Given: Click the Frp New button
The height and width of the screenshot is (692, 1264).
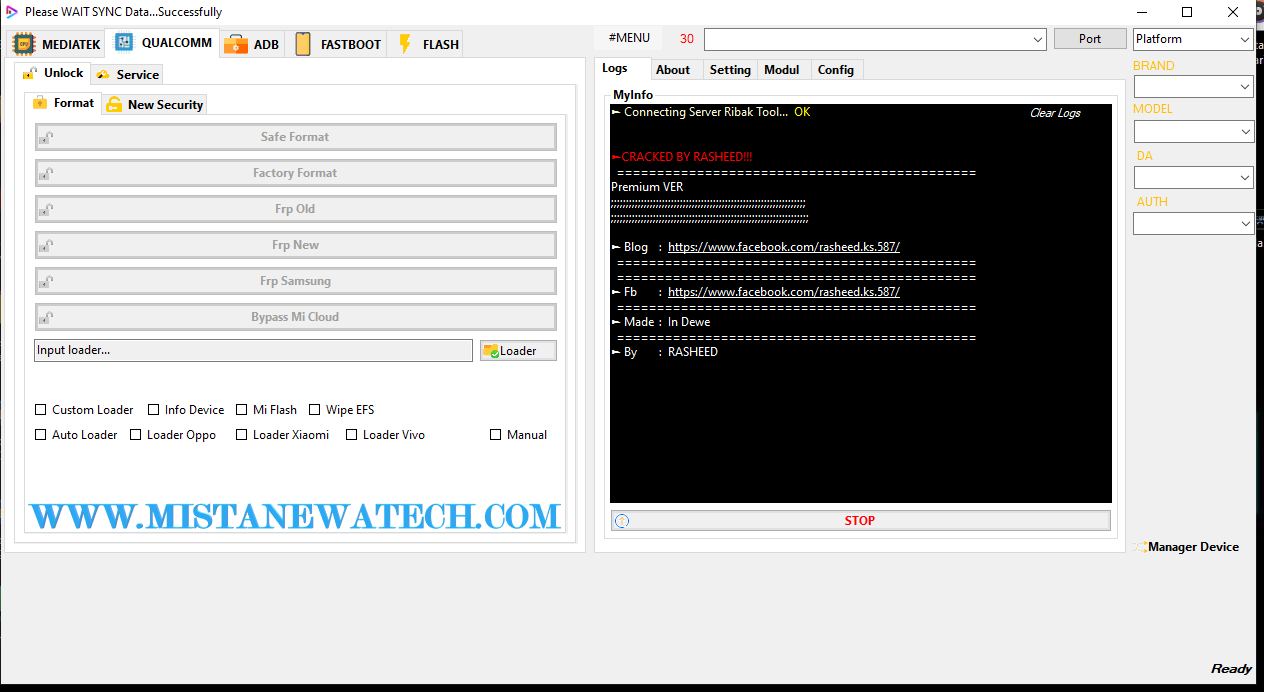Looking at the screenshot, I should [x=295, y=245].
